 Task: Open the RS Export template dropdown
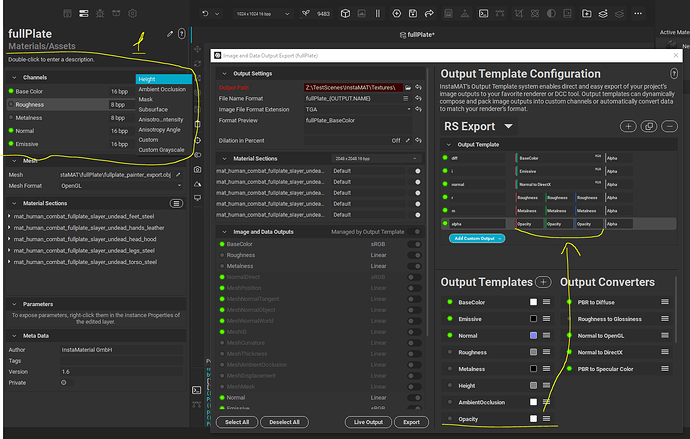coord(508,127)
